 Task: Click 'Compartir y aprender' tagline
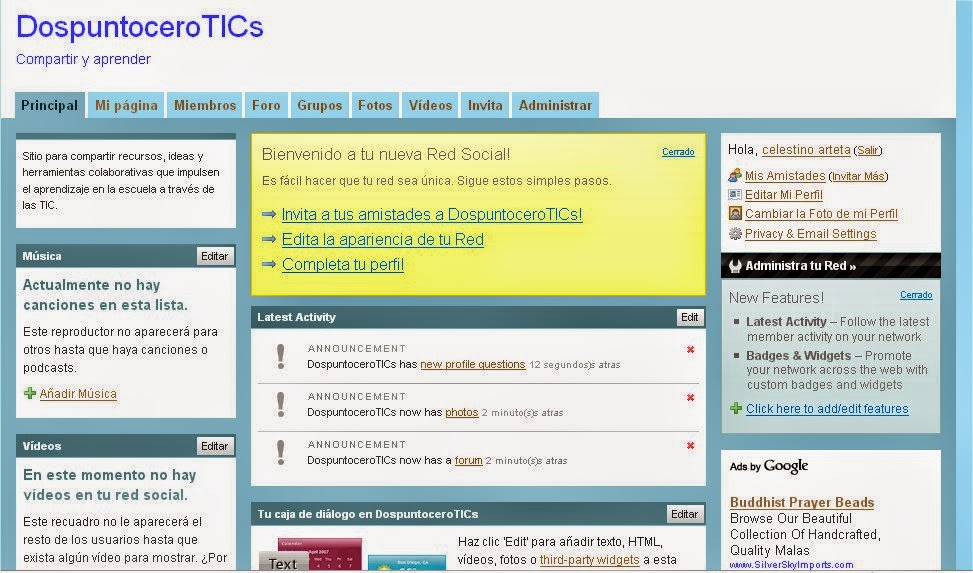coord(83,59)
